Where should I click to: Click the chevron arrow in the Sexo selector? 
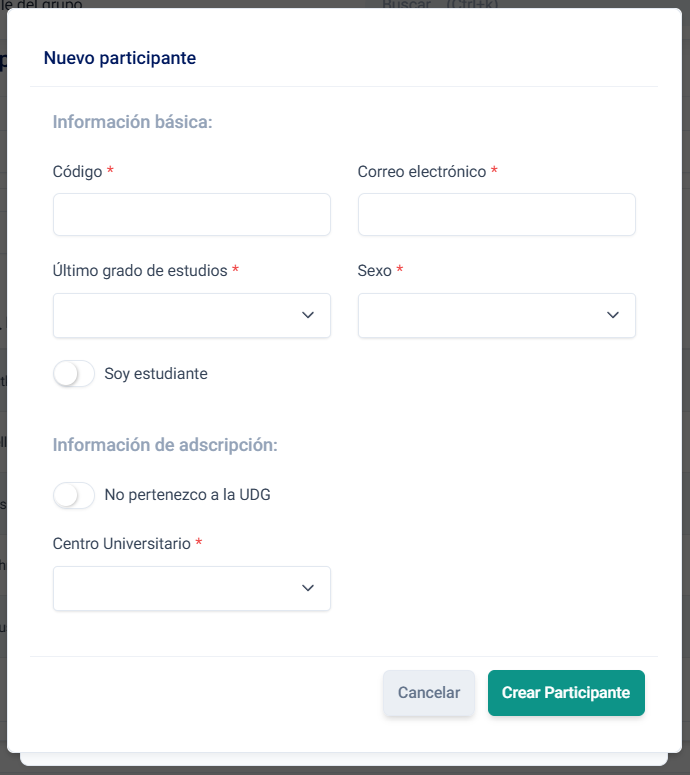pyautogui.click(x=613, y=315)
